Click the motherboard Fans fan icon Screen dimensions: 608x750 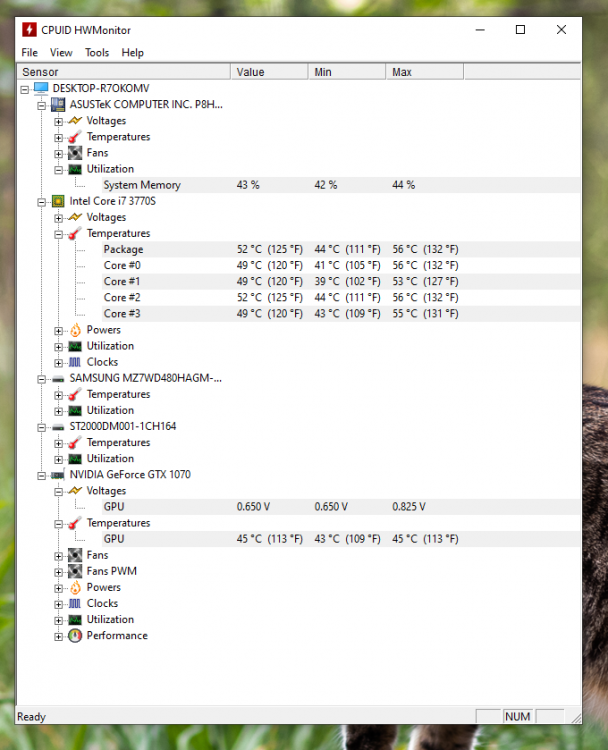click(75, 153)
